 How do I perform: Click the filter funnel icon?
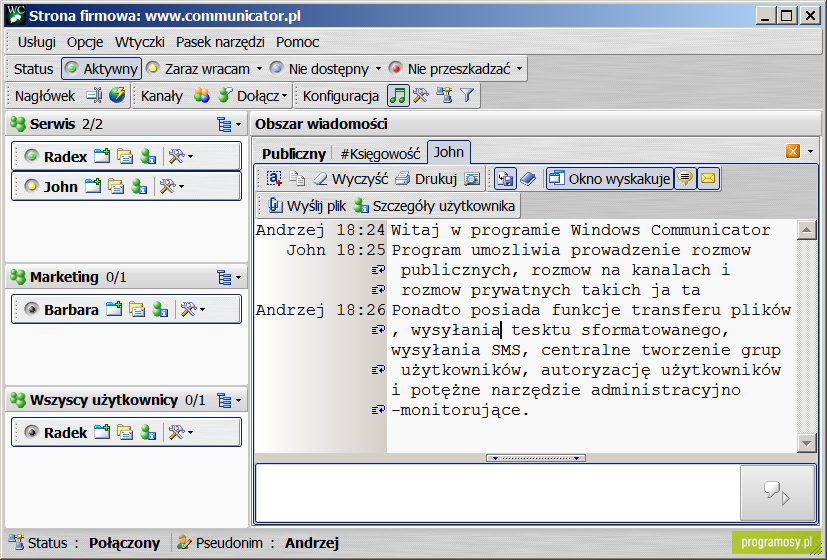467,95
